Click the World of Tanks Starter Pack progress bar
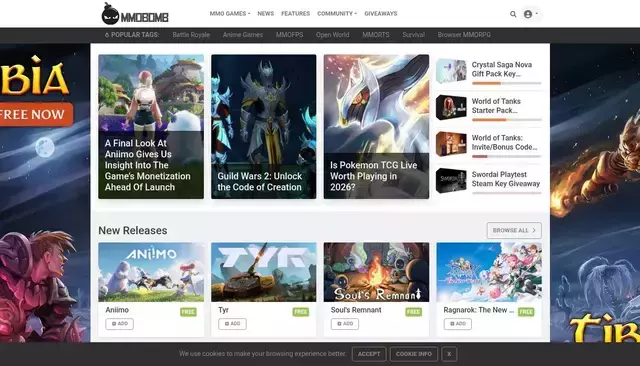640x366 pixels. pos(507,120)
